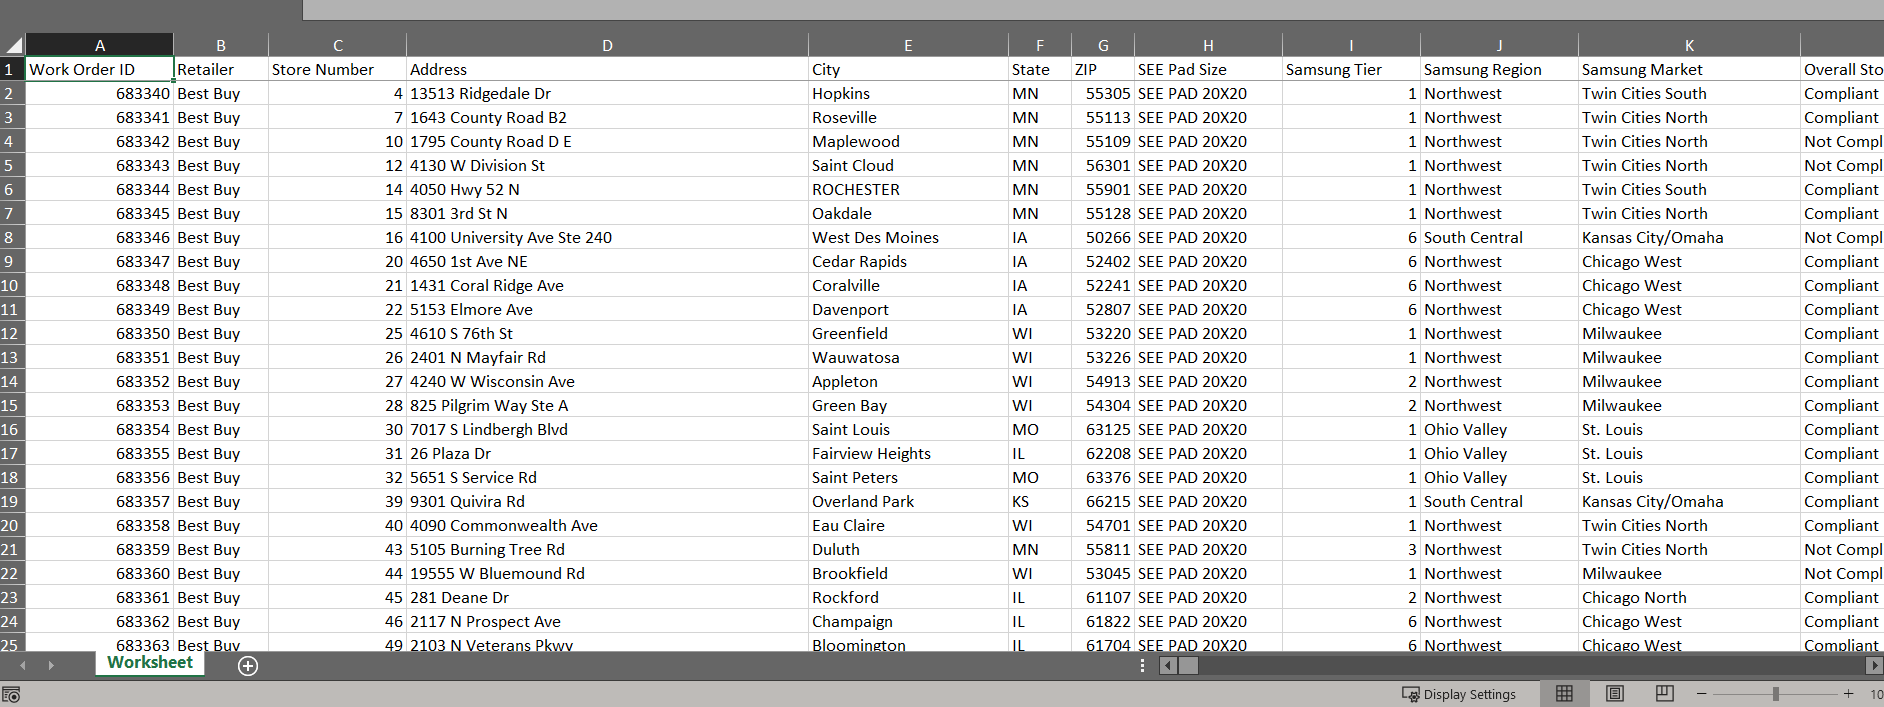Click the 'Samsung Tier' header cell
Viewport: 1884px width, 707px height.
pos(1351,69)
